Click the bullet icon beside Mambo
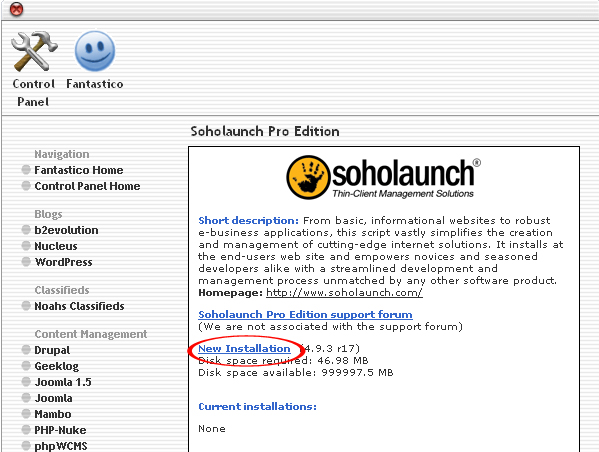 coord(26,414)
